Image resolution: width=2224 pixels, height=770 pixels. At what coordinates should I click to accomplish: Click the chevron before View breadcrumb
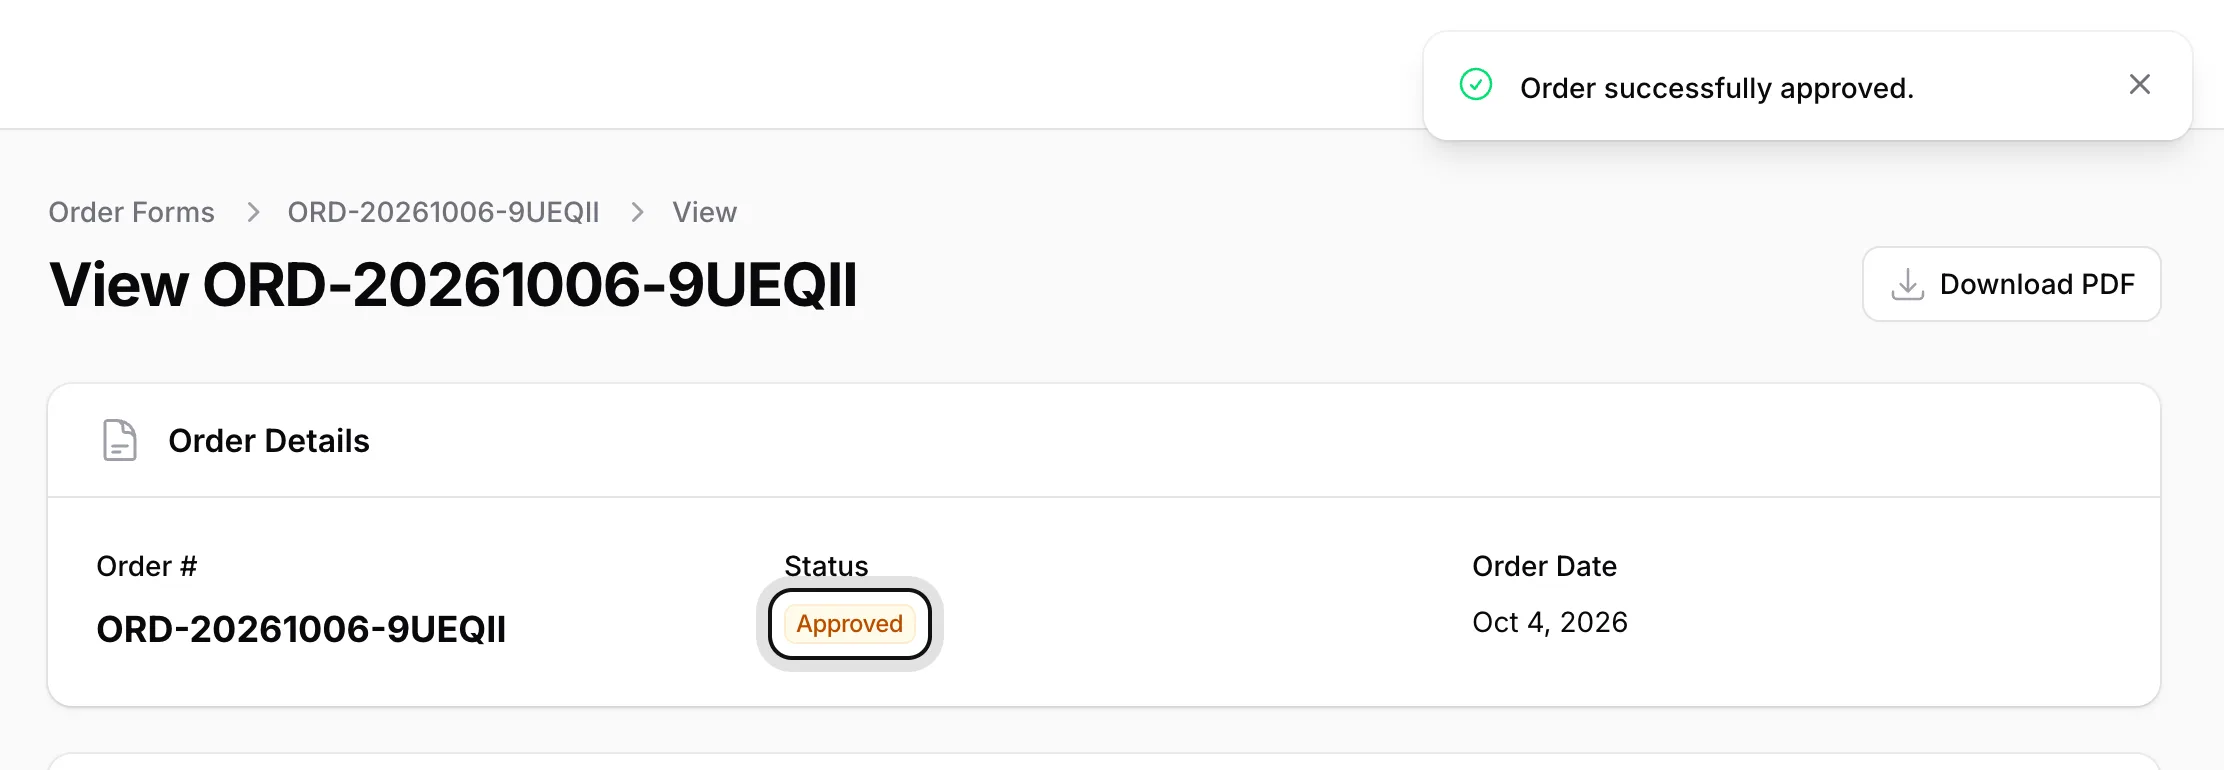637,212
